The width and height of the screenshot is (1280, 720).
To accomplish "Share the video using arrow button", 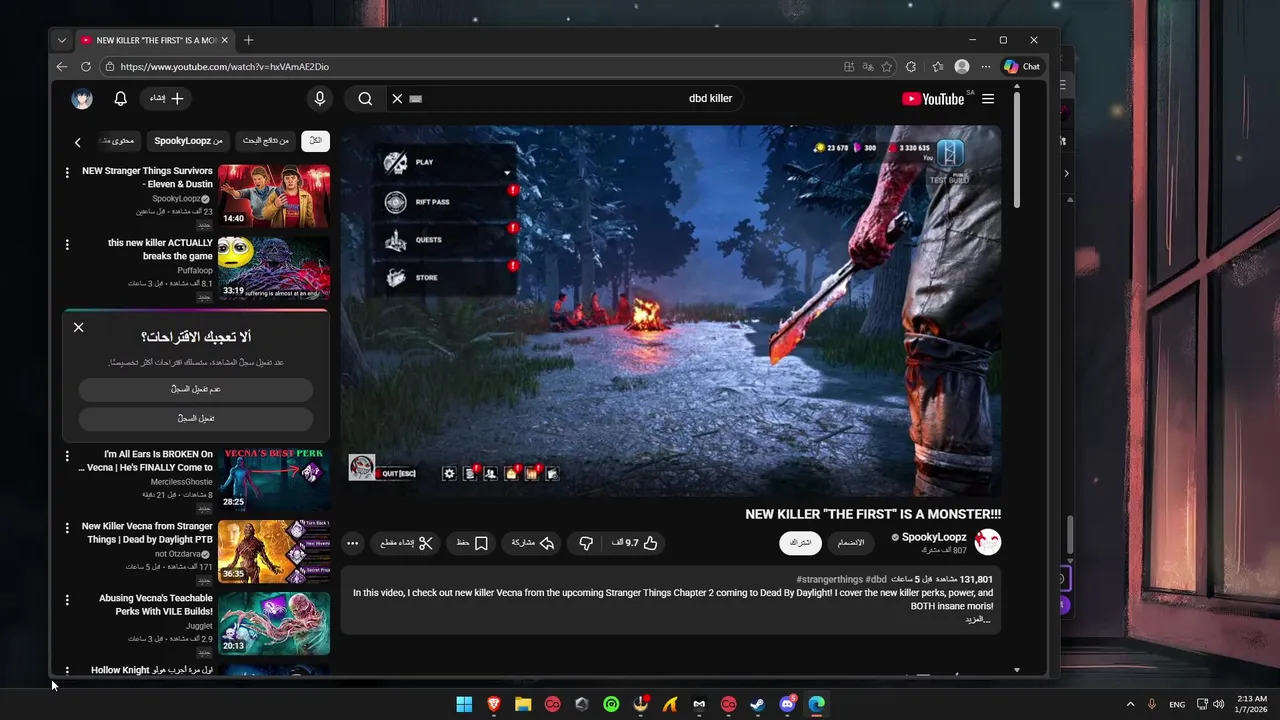I will (533, 543).
